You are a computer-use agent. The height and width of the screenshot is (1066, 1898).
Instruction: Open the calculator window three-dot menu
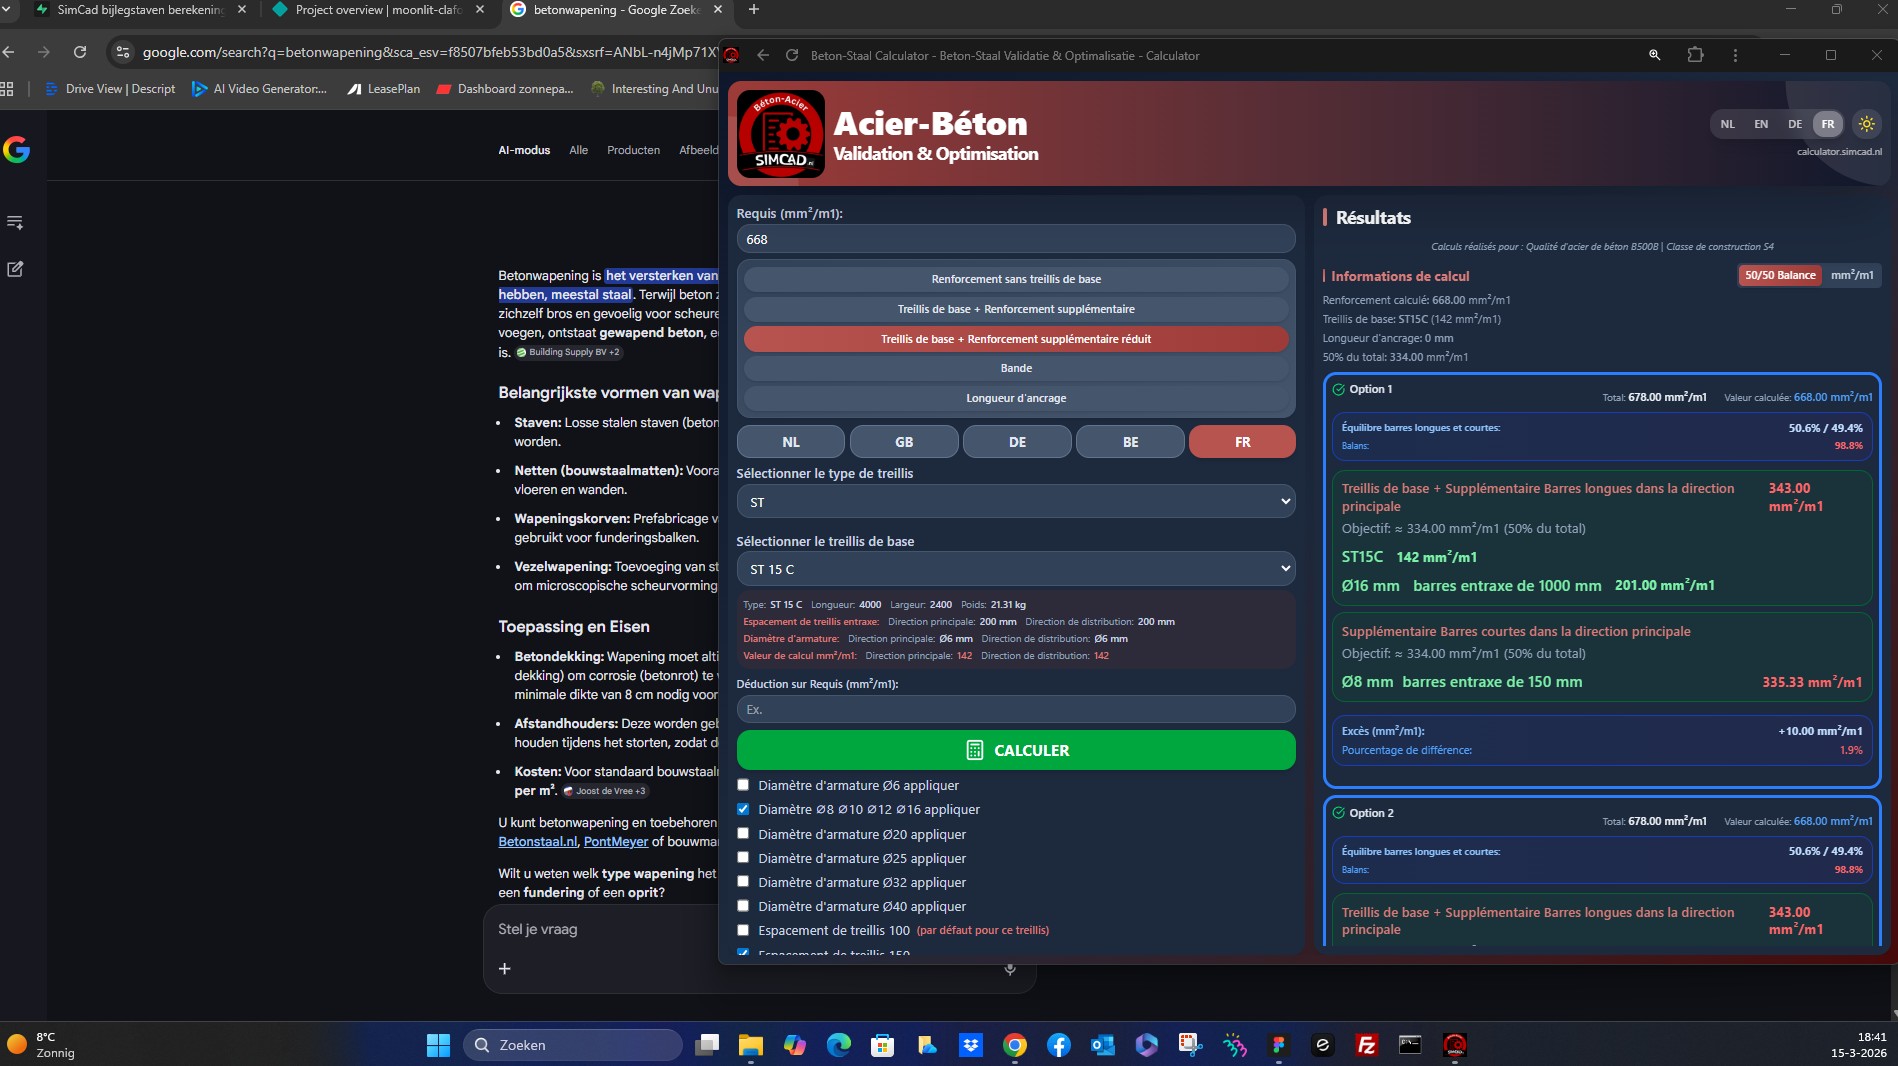click(1736, 56)
